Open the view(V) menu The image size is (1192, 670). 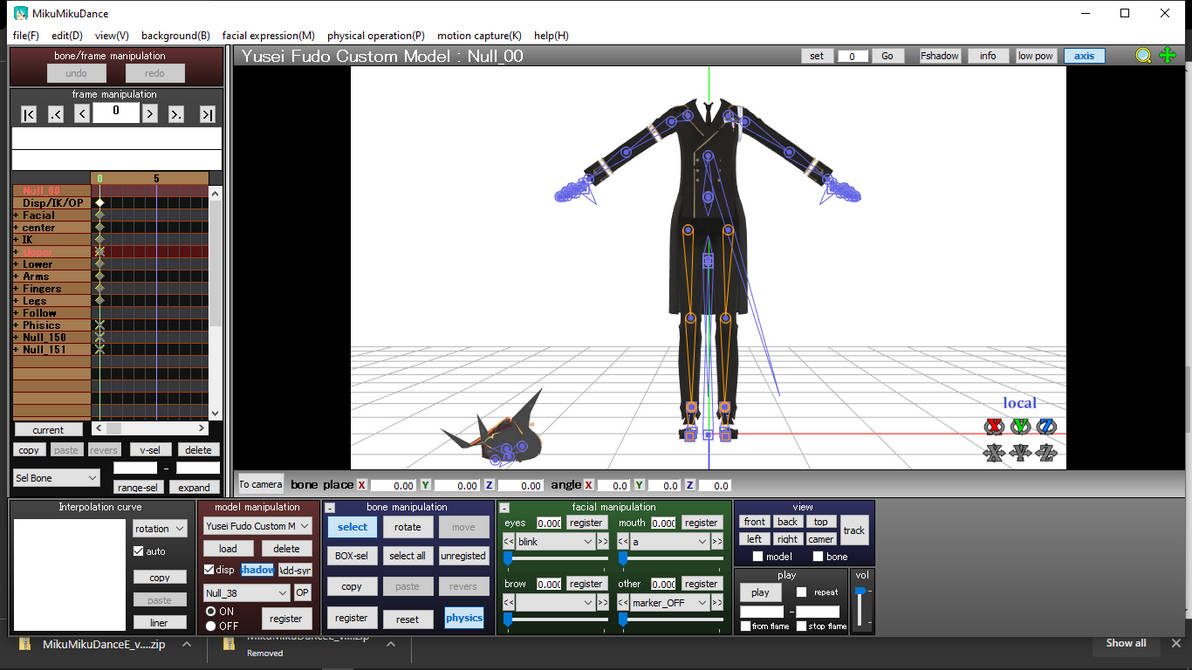click(112, 36)
